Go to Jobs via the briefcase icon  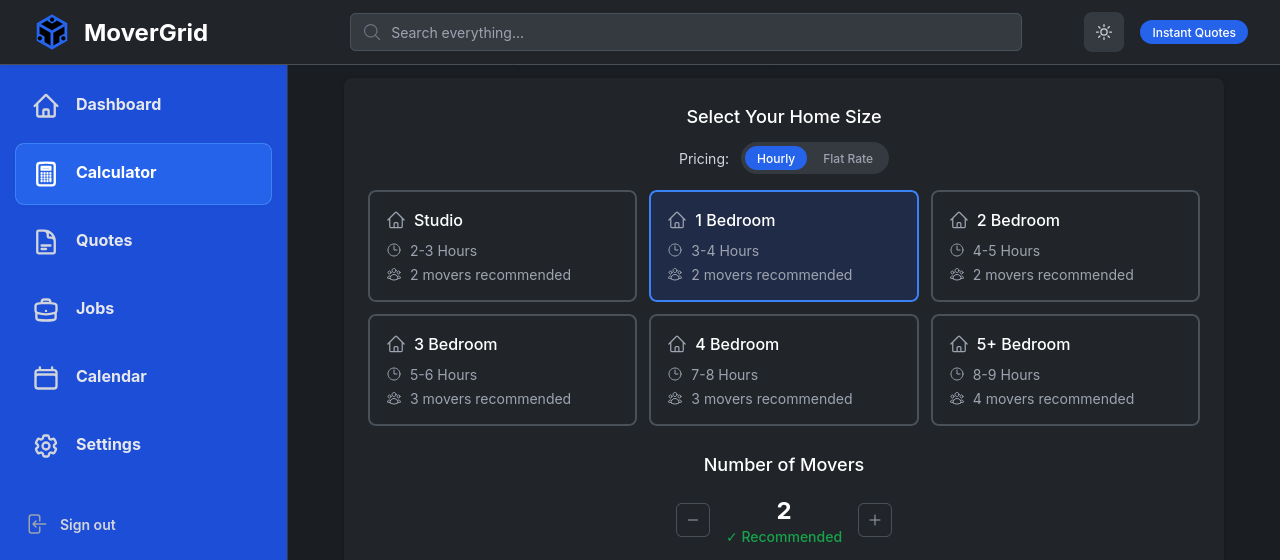click(46, 309)
